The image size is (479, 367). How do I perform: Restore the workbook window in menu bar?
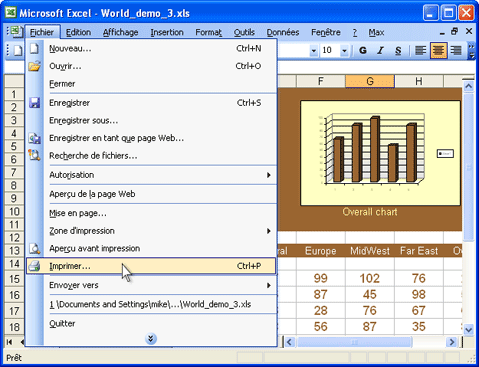pos(454,32)
